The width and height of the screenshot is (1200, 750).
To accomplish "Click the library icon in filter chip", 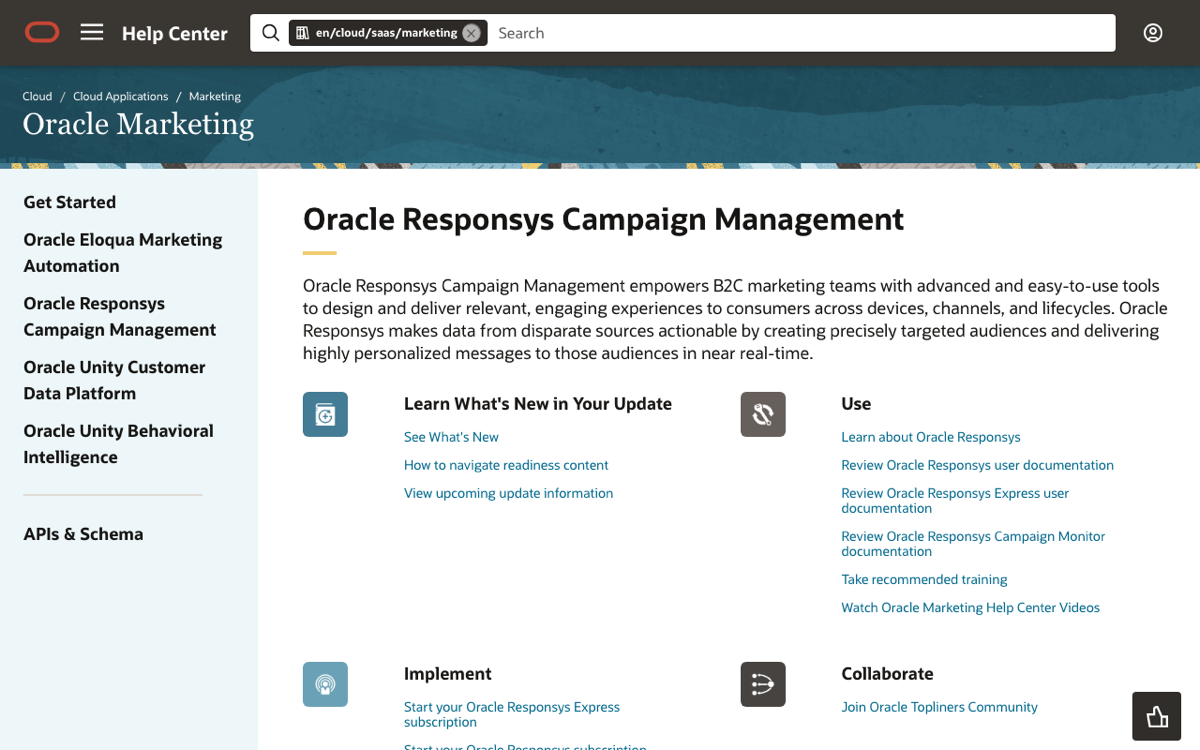I will click(x=302, y=33).
